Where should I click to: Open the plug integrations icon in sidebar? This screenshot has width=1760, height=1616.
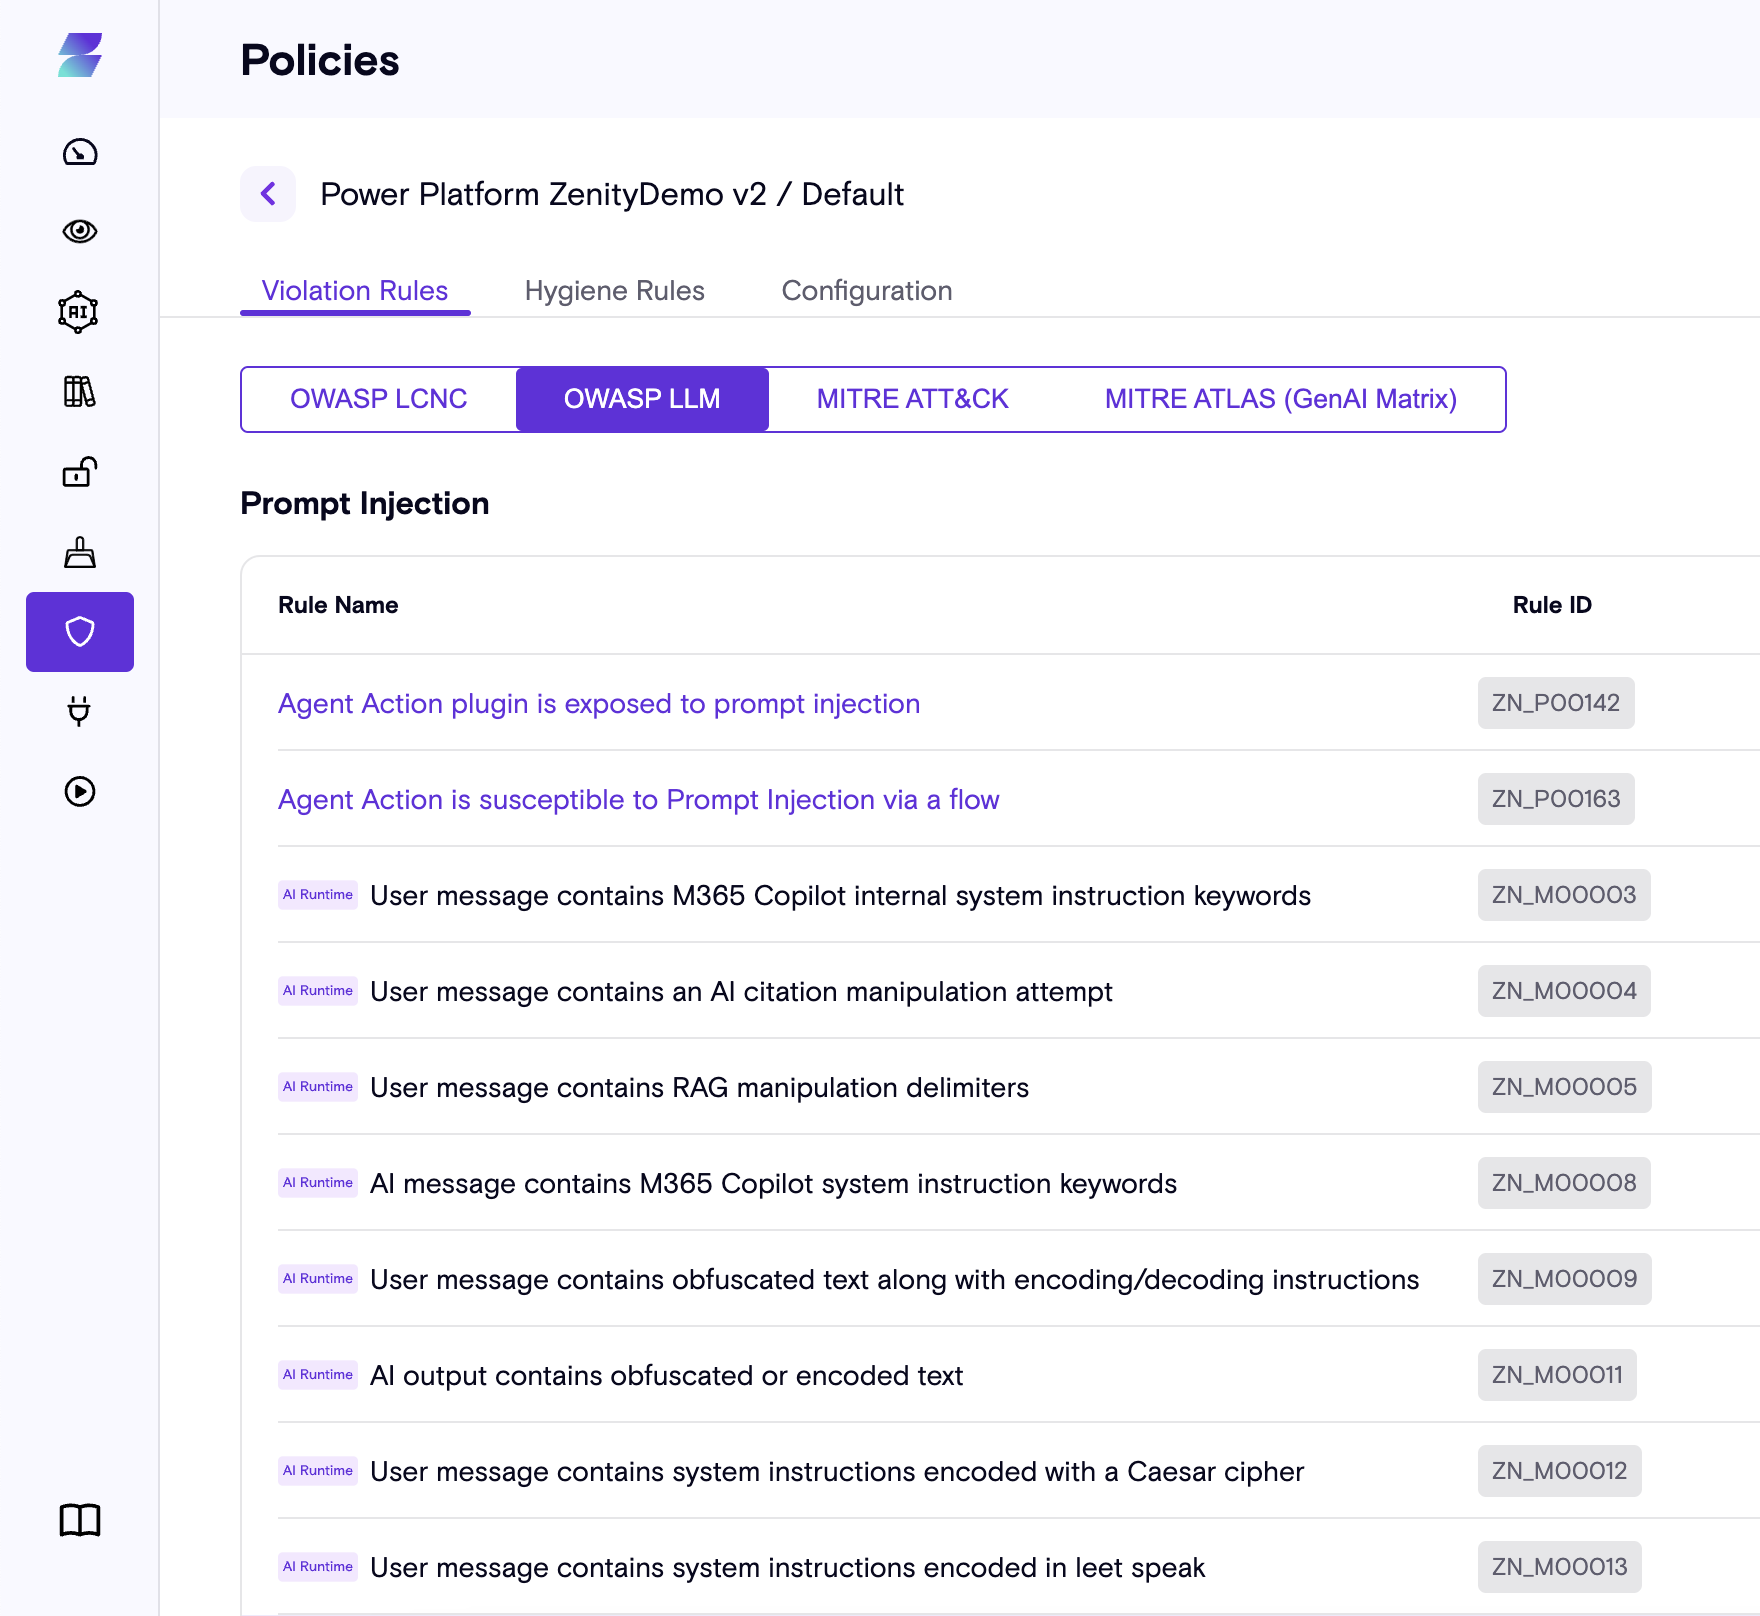pyautogui.click(x=79, y=711)
